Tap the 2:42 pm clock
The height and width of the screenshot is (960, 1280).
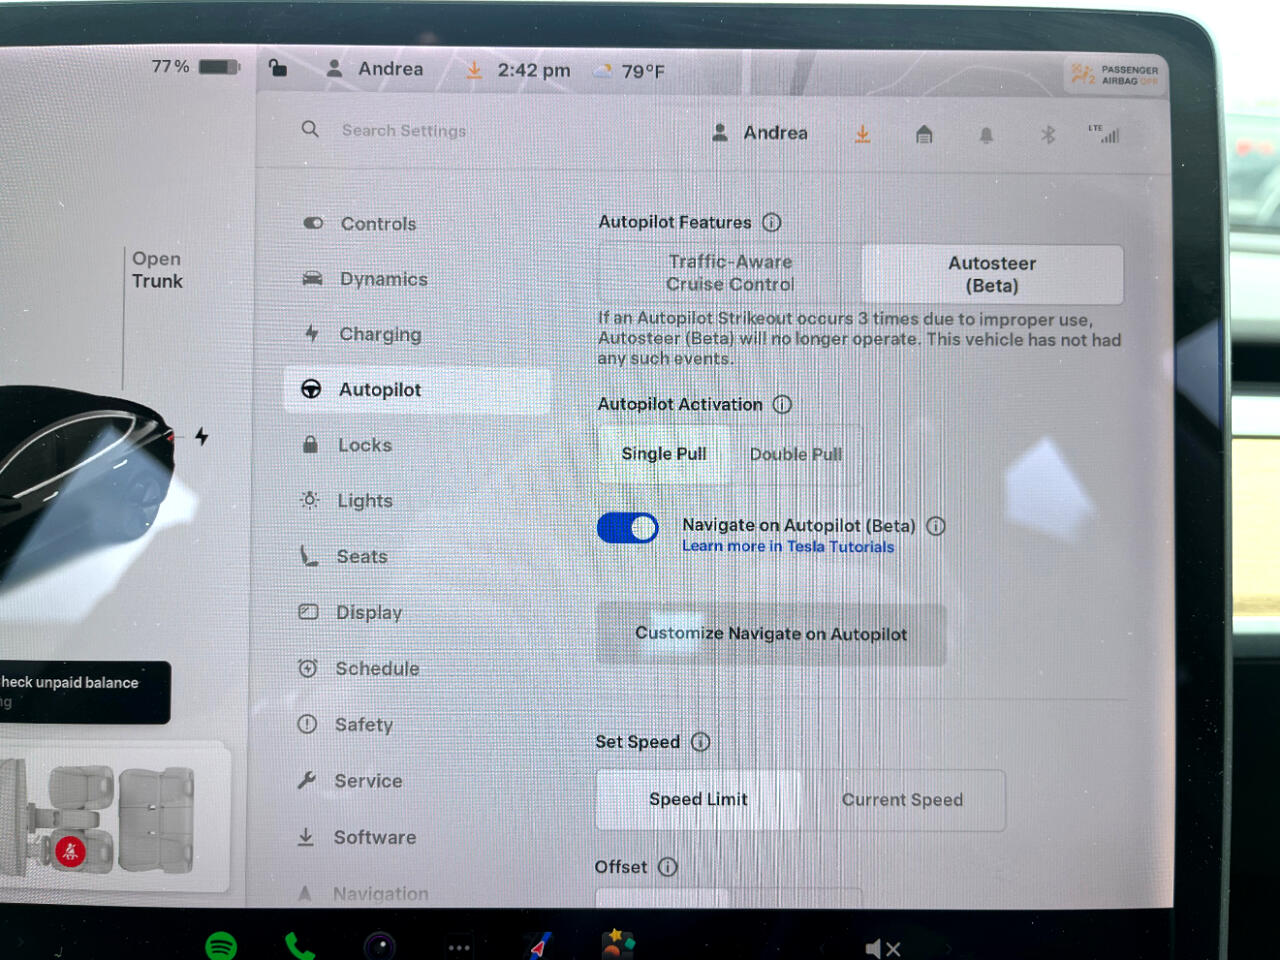point(534,70)
